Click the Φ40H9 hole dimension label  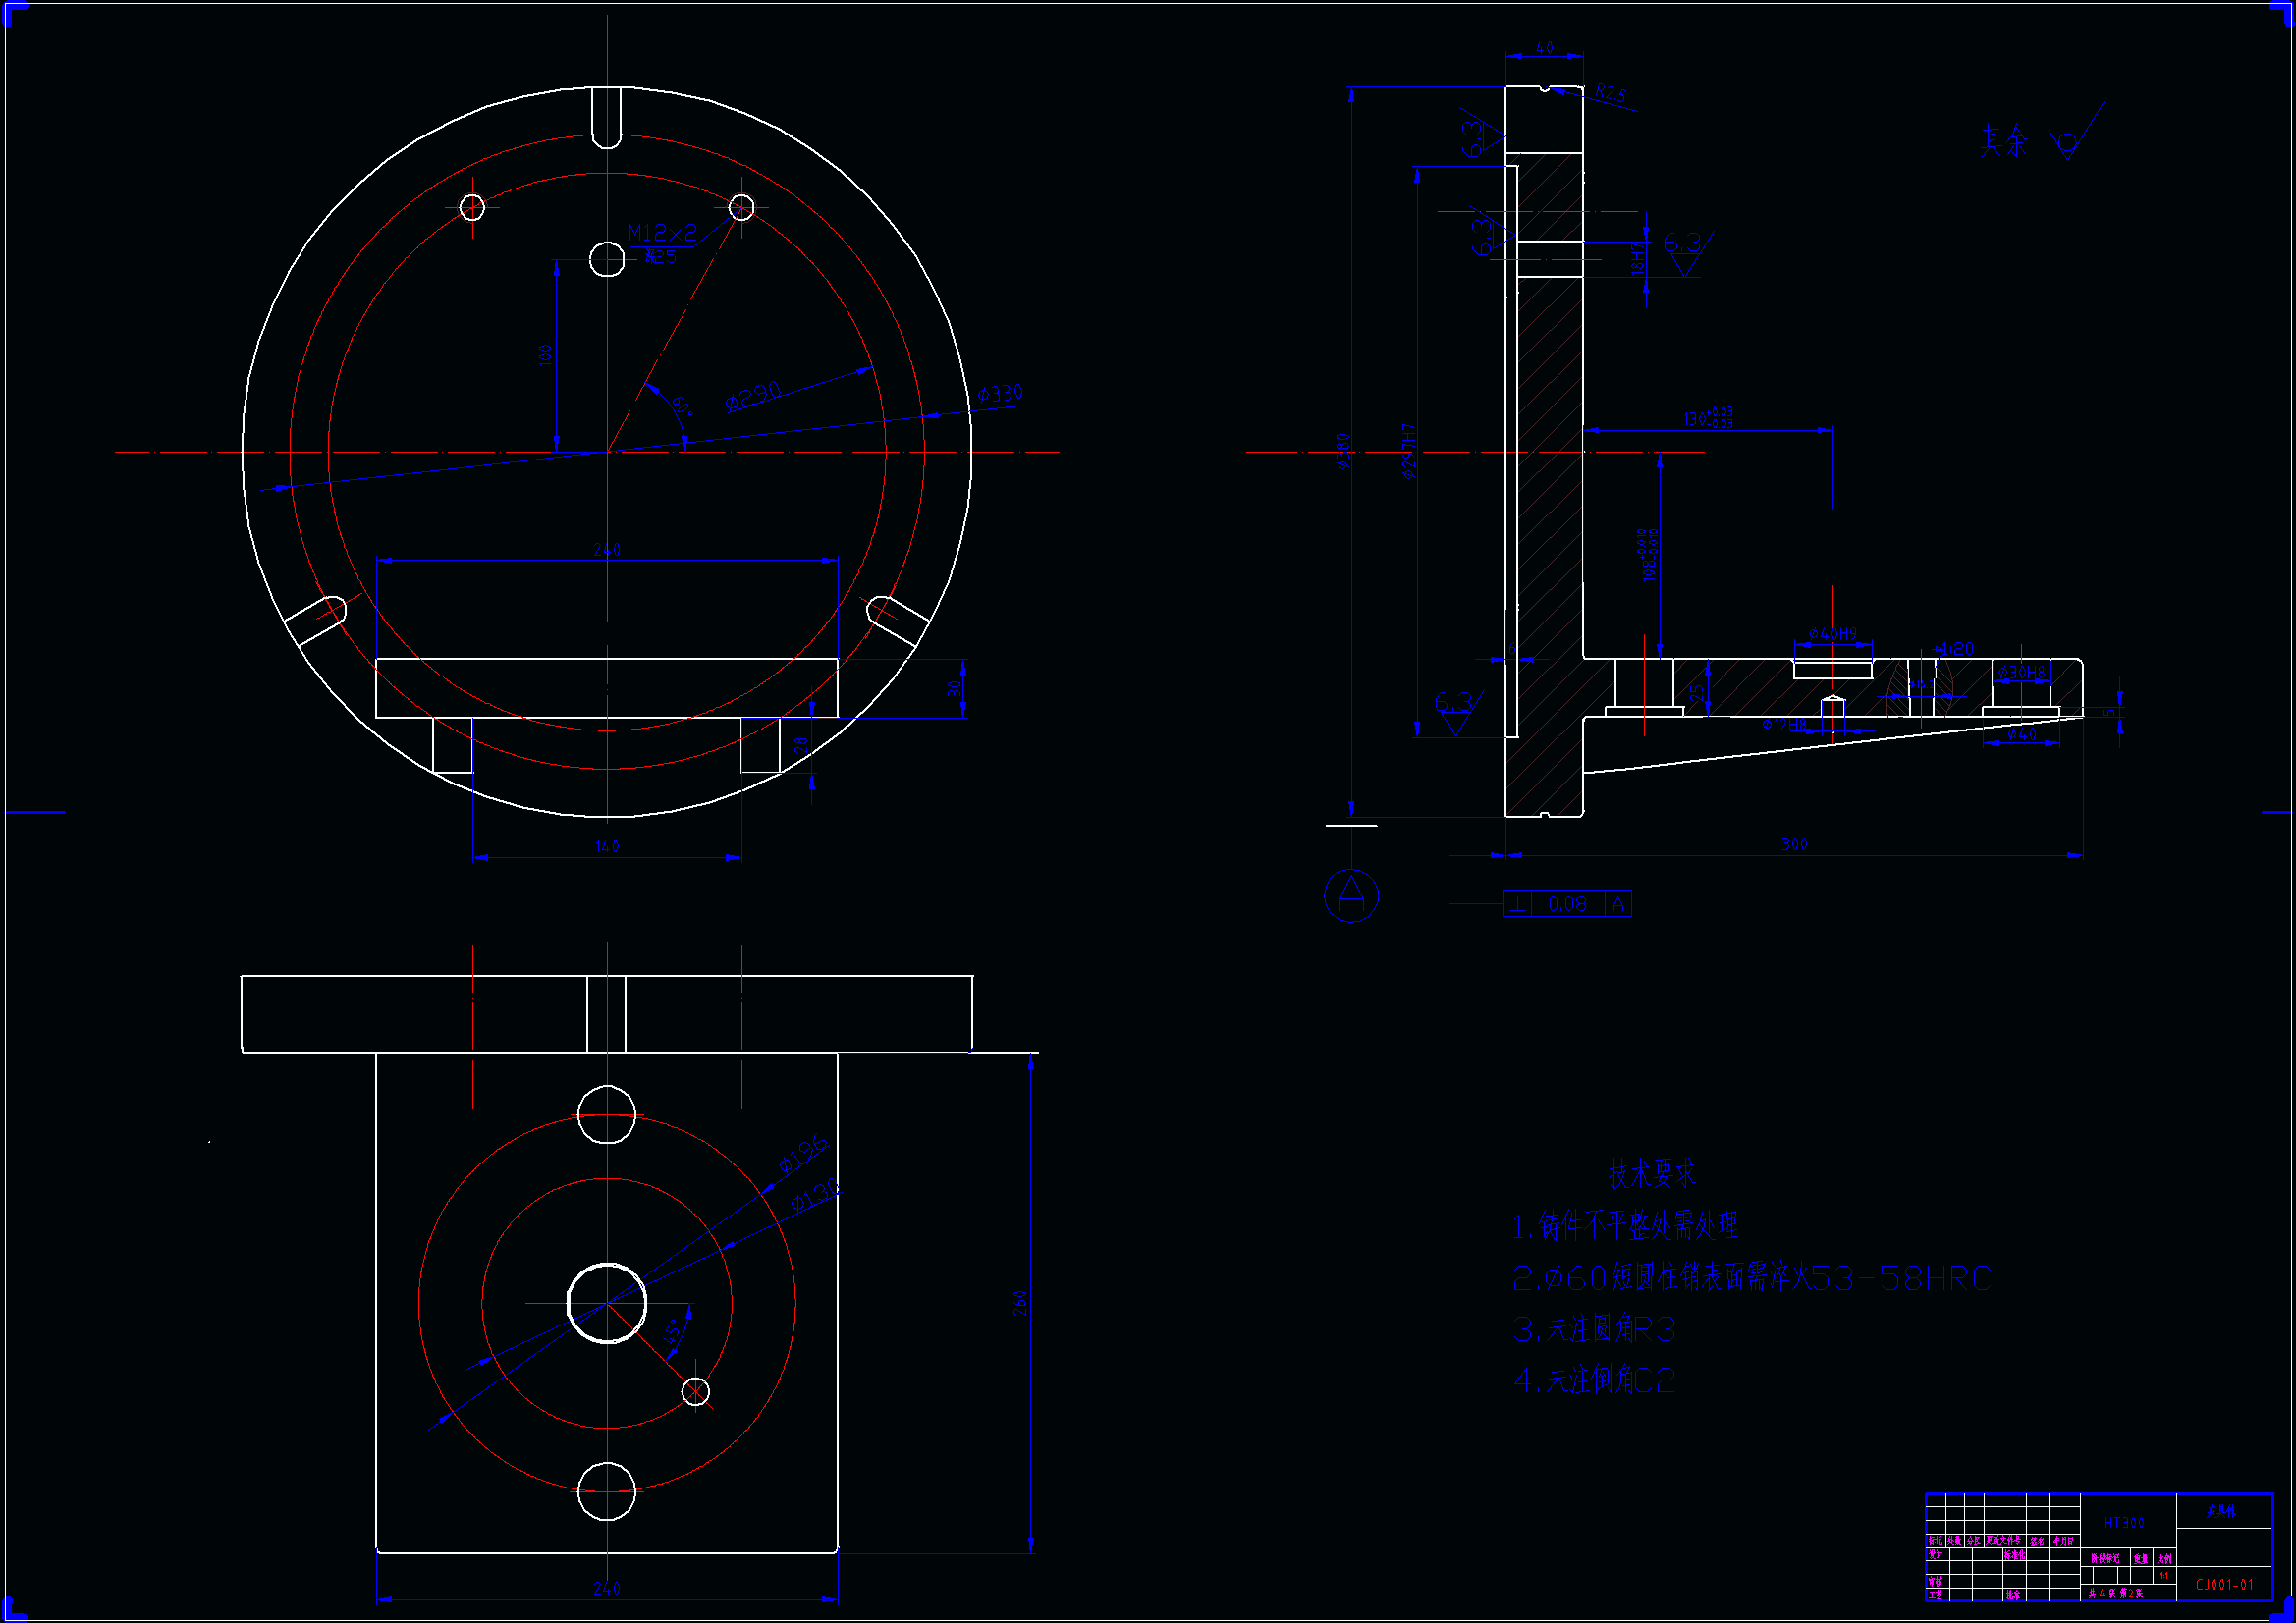point(1832,634)
